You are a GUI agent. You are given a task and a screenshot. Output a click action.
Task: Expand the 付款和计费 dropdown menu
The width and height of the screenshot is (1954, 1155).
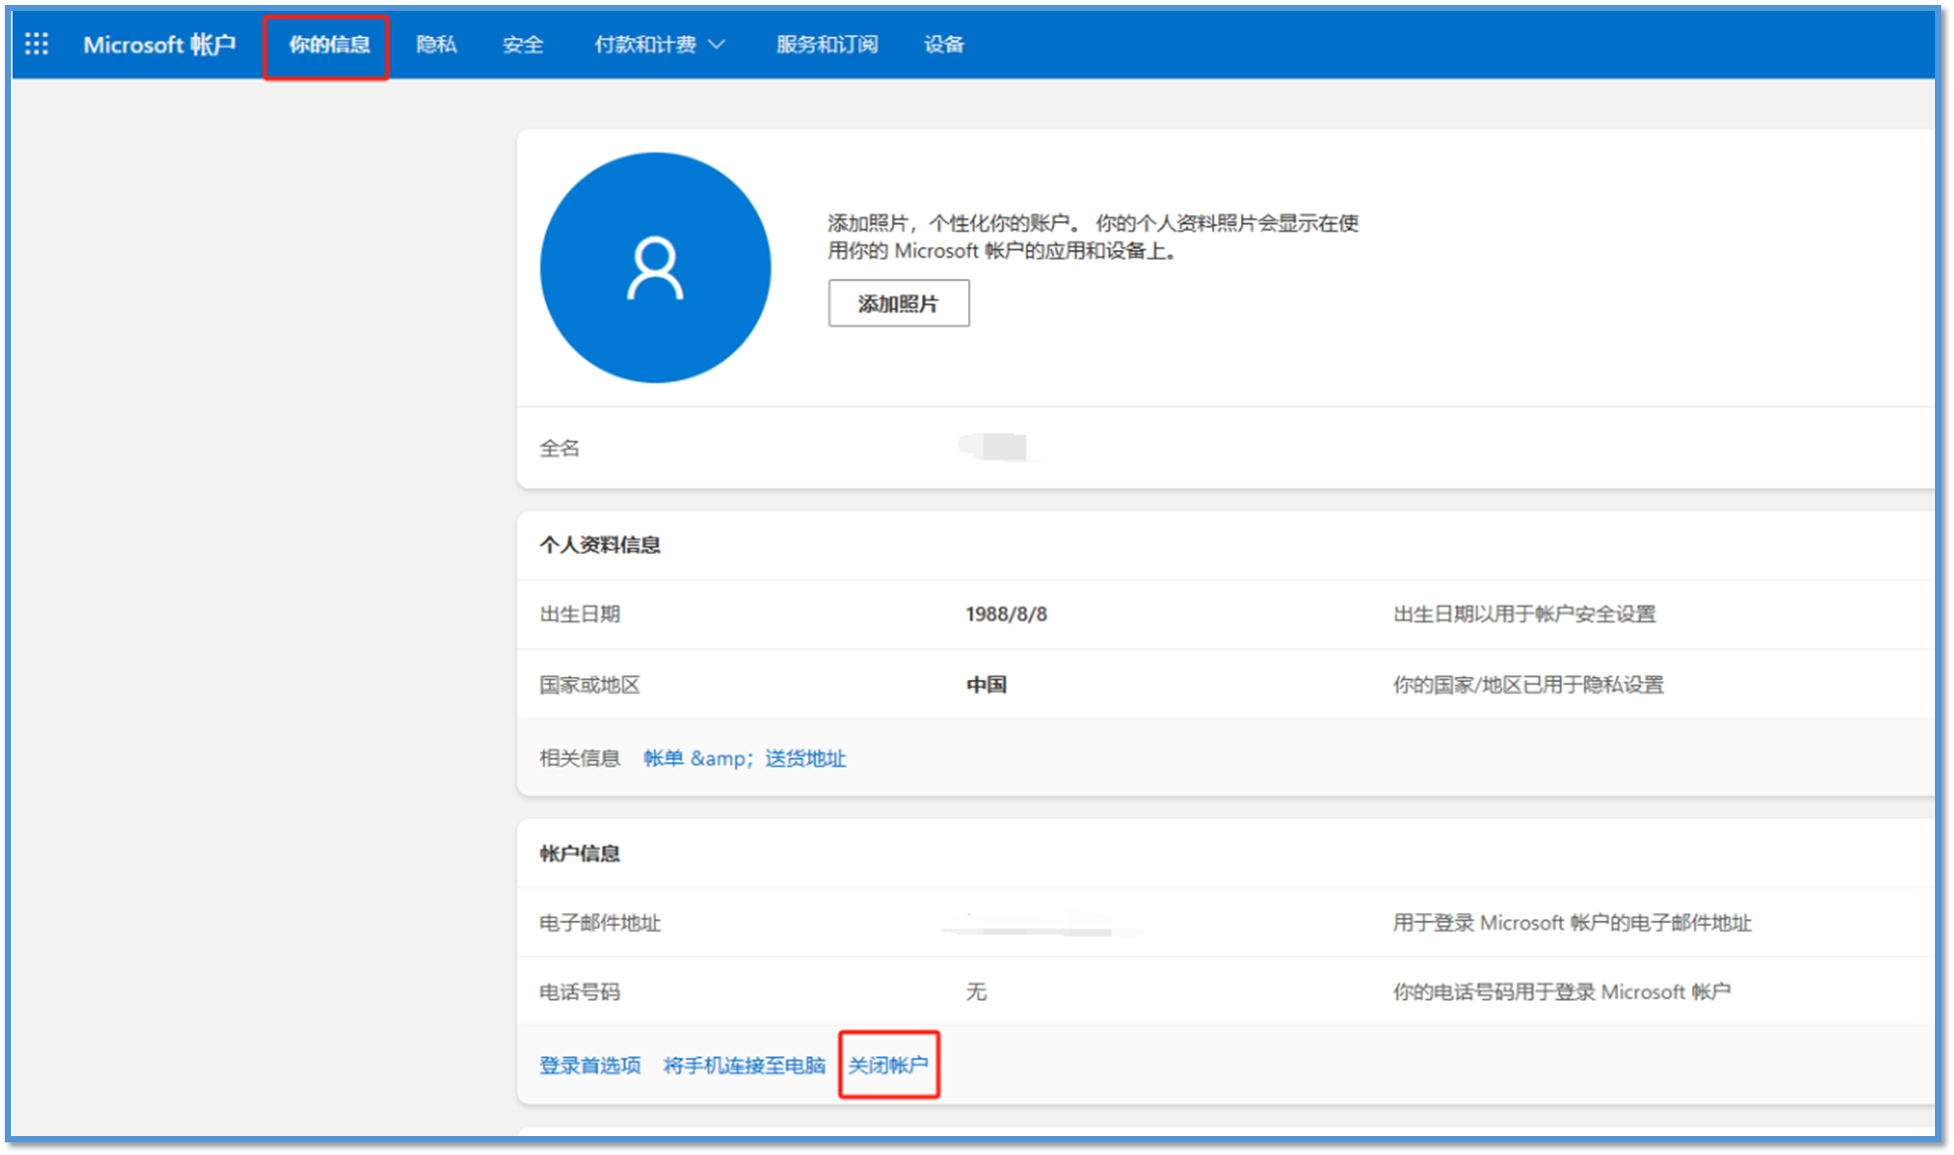coord(660,45)
